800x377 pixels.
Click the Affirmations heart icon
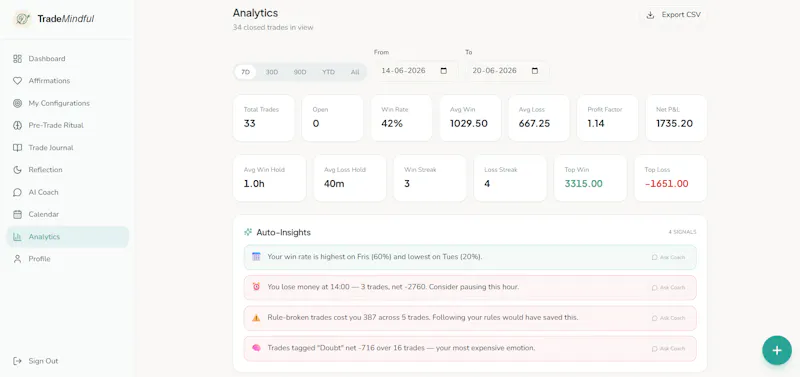(x=17, y=81)
